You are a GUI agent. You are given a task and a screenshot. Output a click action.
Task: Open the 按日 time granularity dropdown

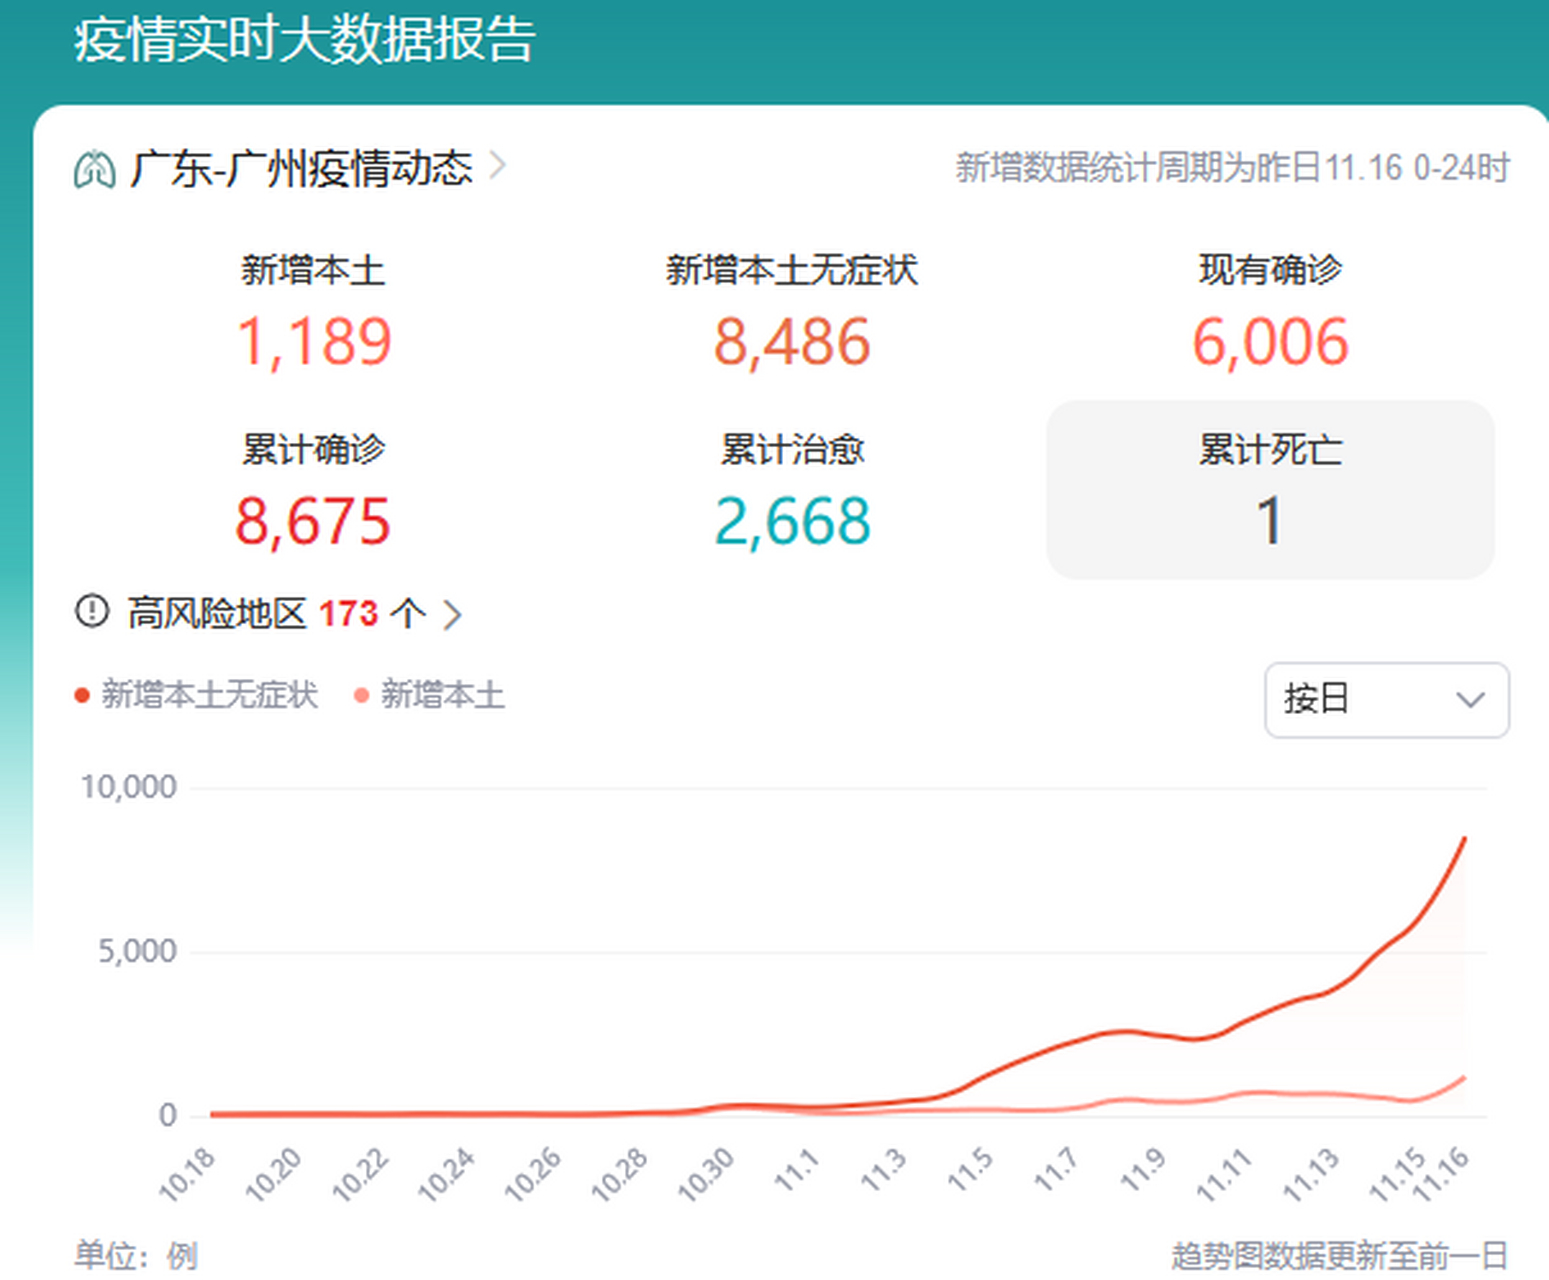[1386, 701]
